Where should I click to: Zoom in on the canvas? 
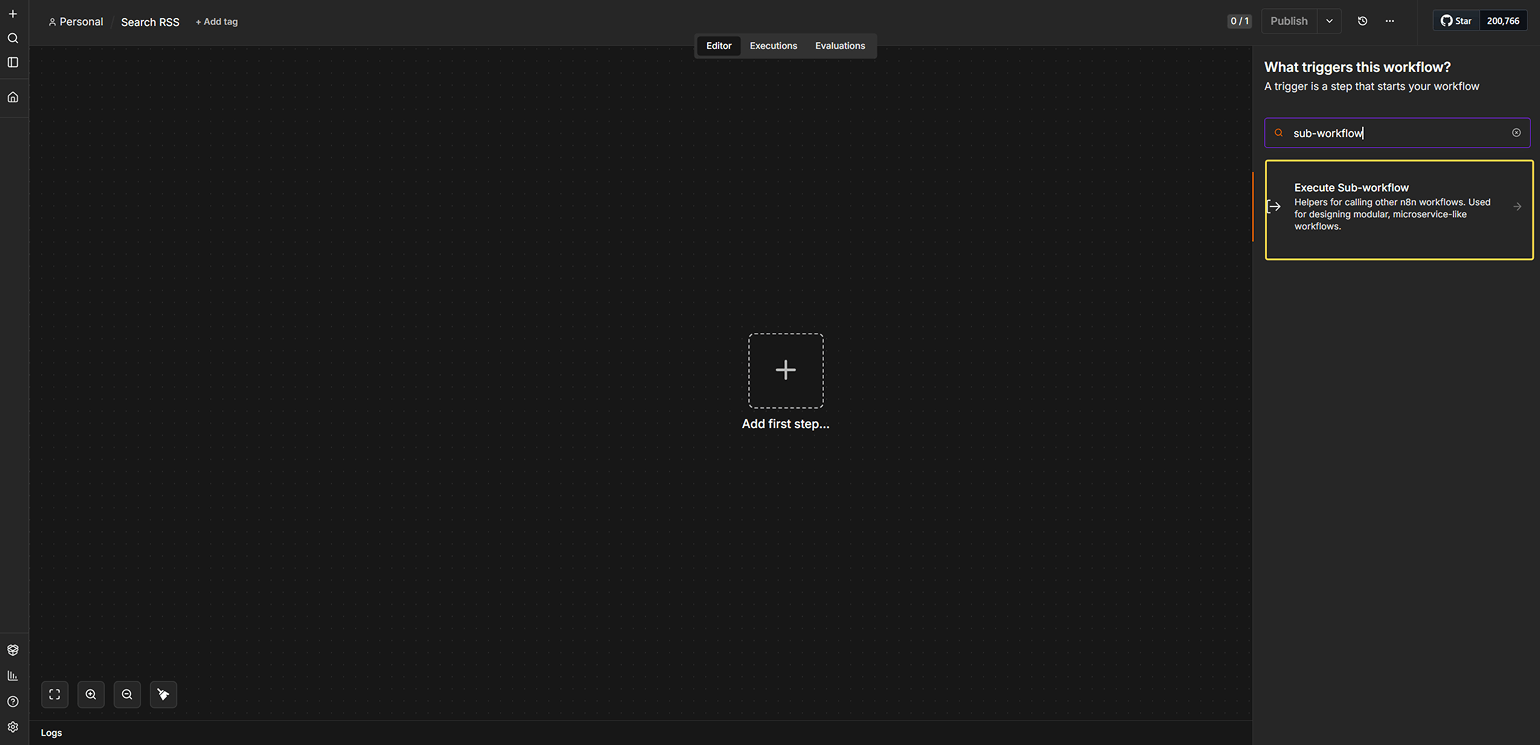[91, 694]
